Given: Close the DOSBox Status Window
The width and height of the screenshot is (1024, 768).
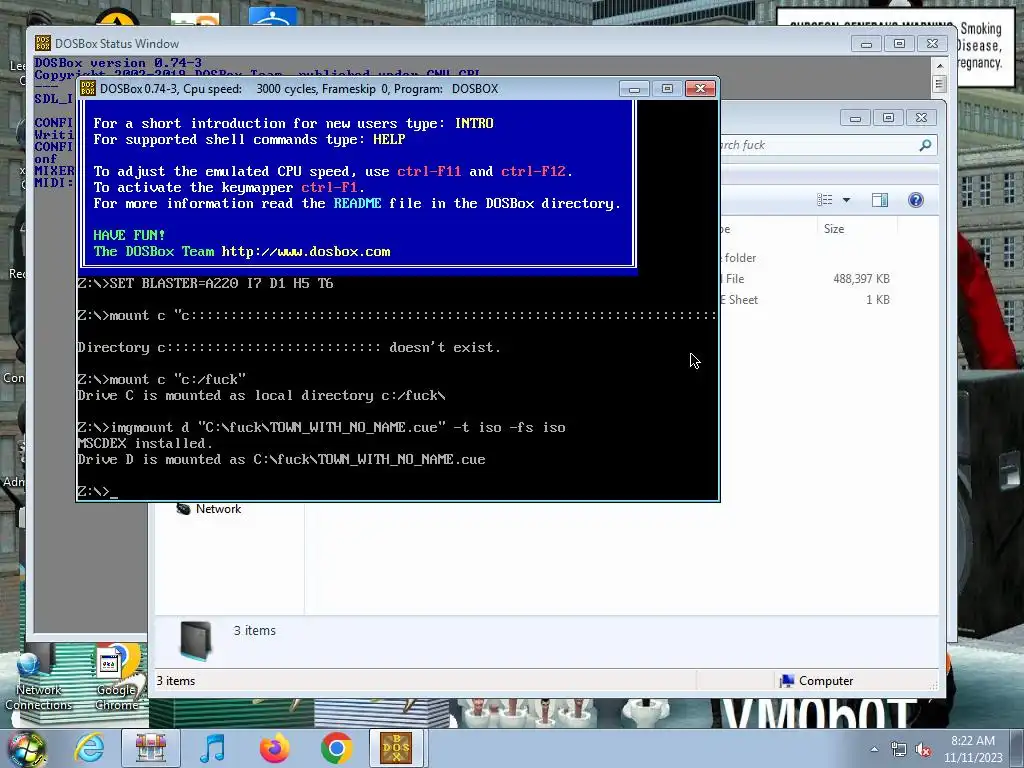Looking at the screenshot, I should pos(933,44).
